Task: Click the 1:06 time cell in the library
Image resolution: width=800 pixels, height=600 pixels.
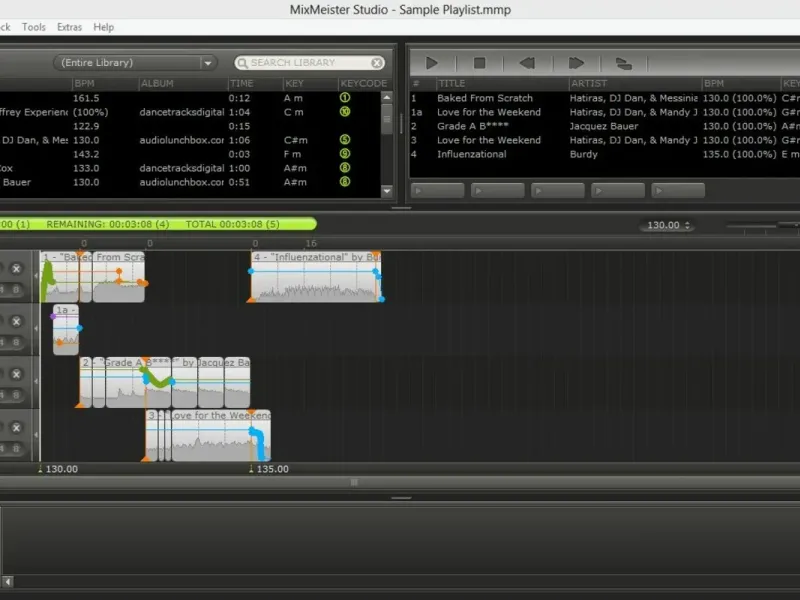Action: pos(239,140)
